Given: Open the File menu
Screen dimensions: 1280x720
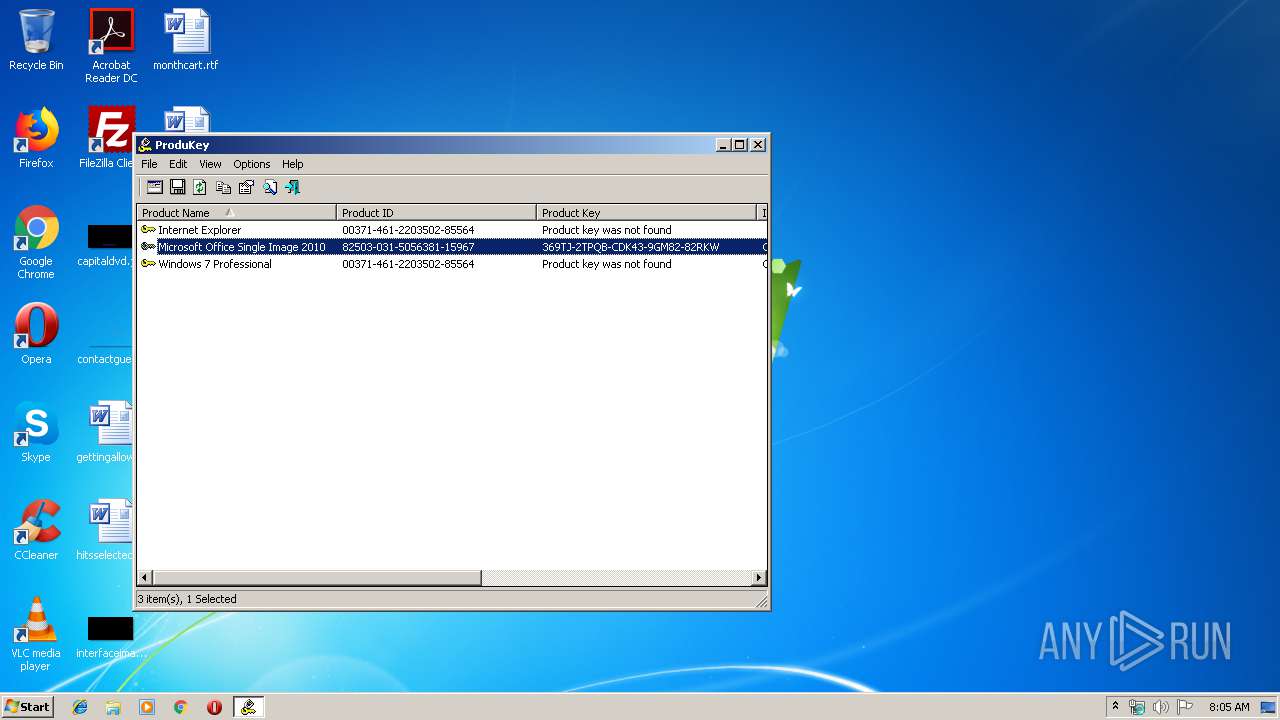Looking at the screenshot, I should 149,164.
